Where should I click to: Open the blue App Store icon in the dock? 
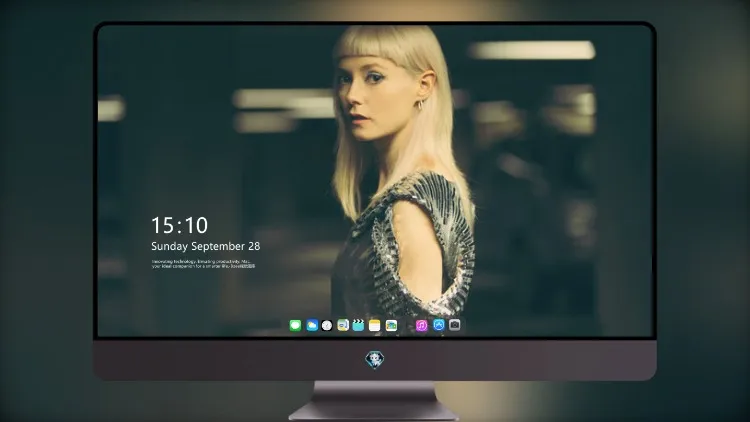tap(439, 325)
